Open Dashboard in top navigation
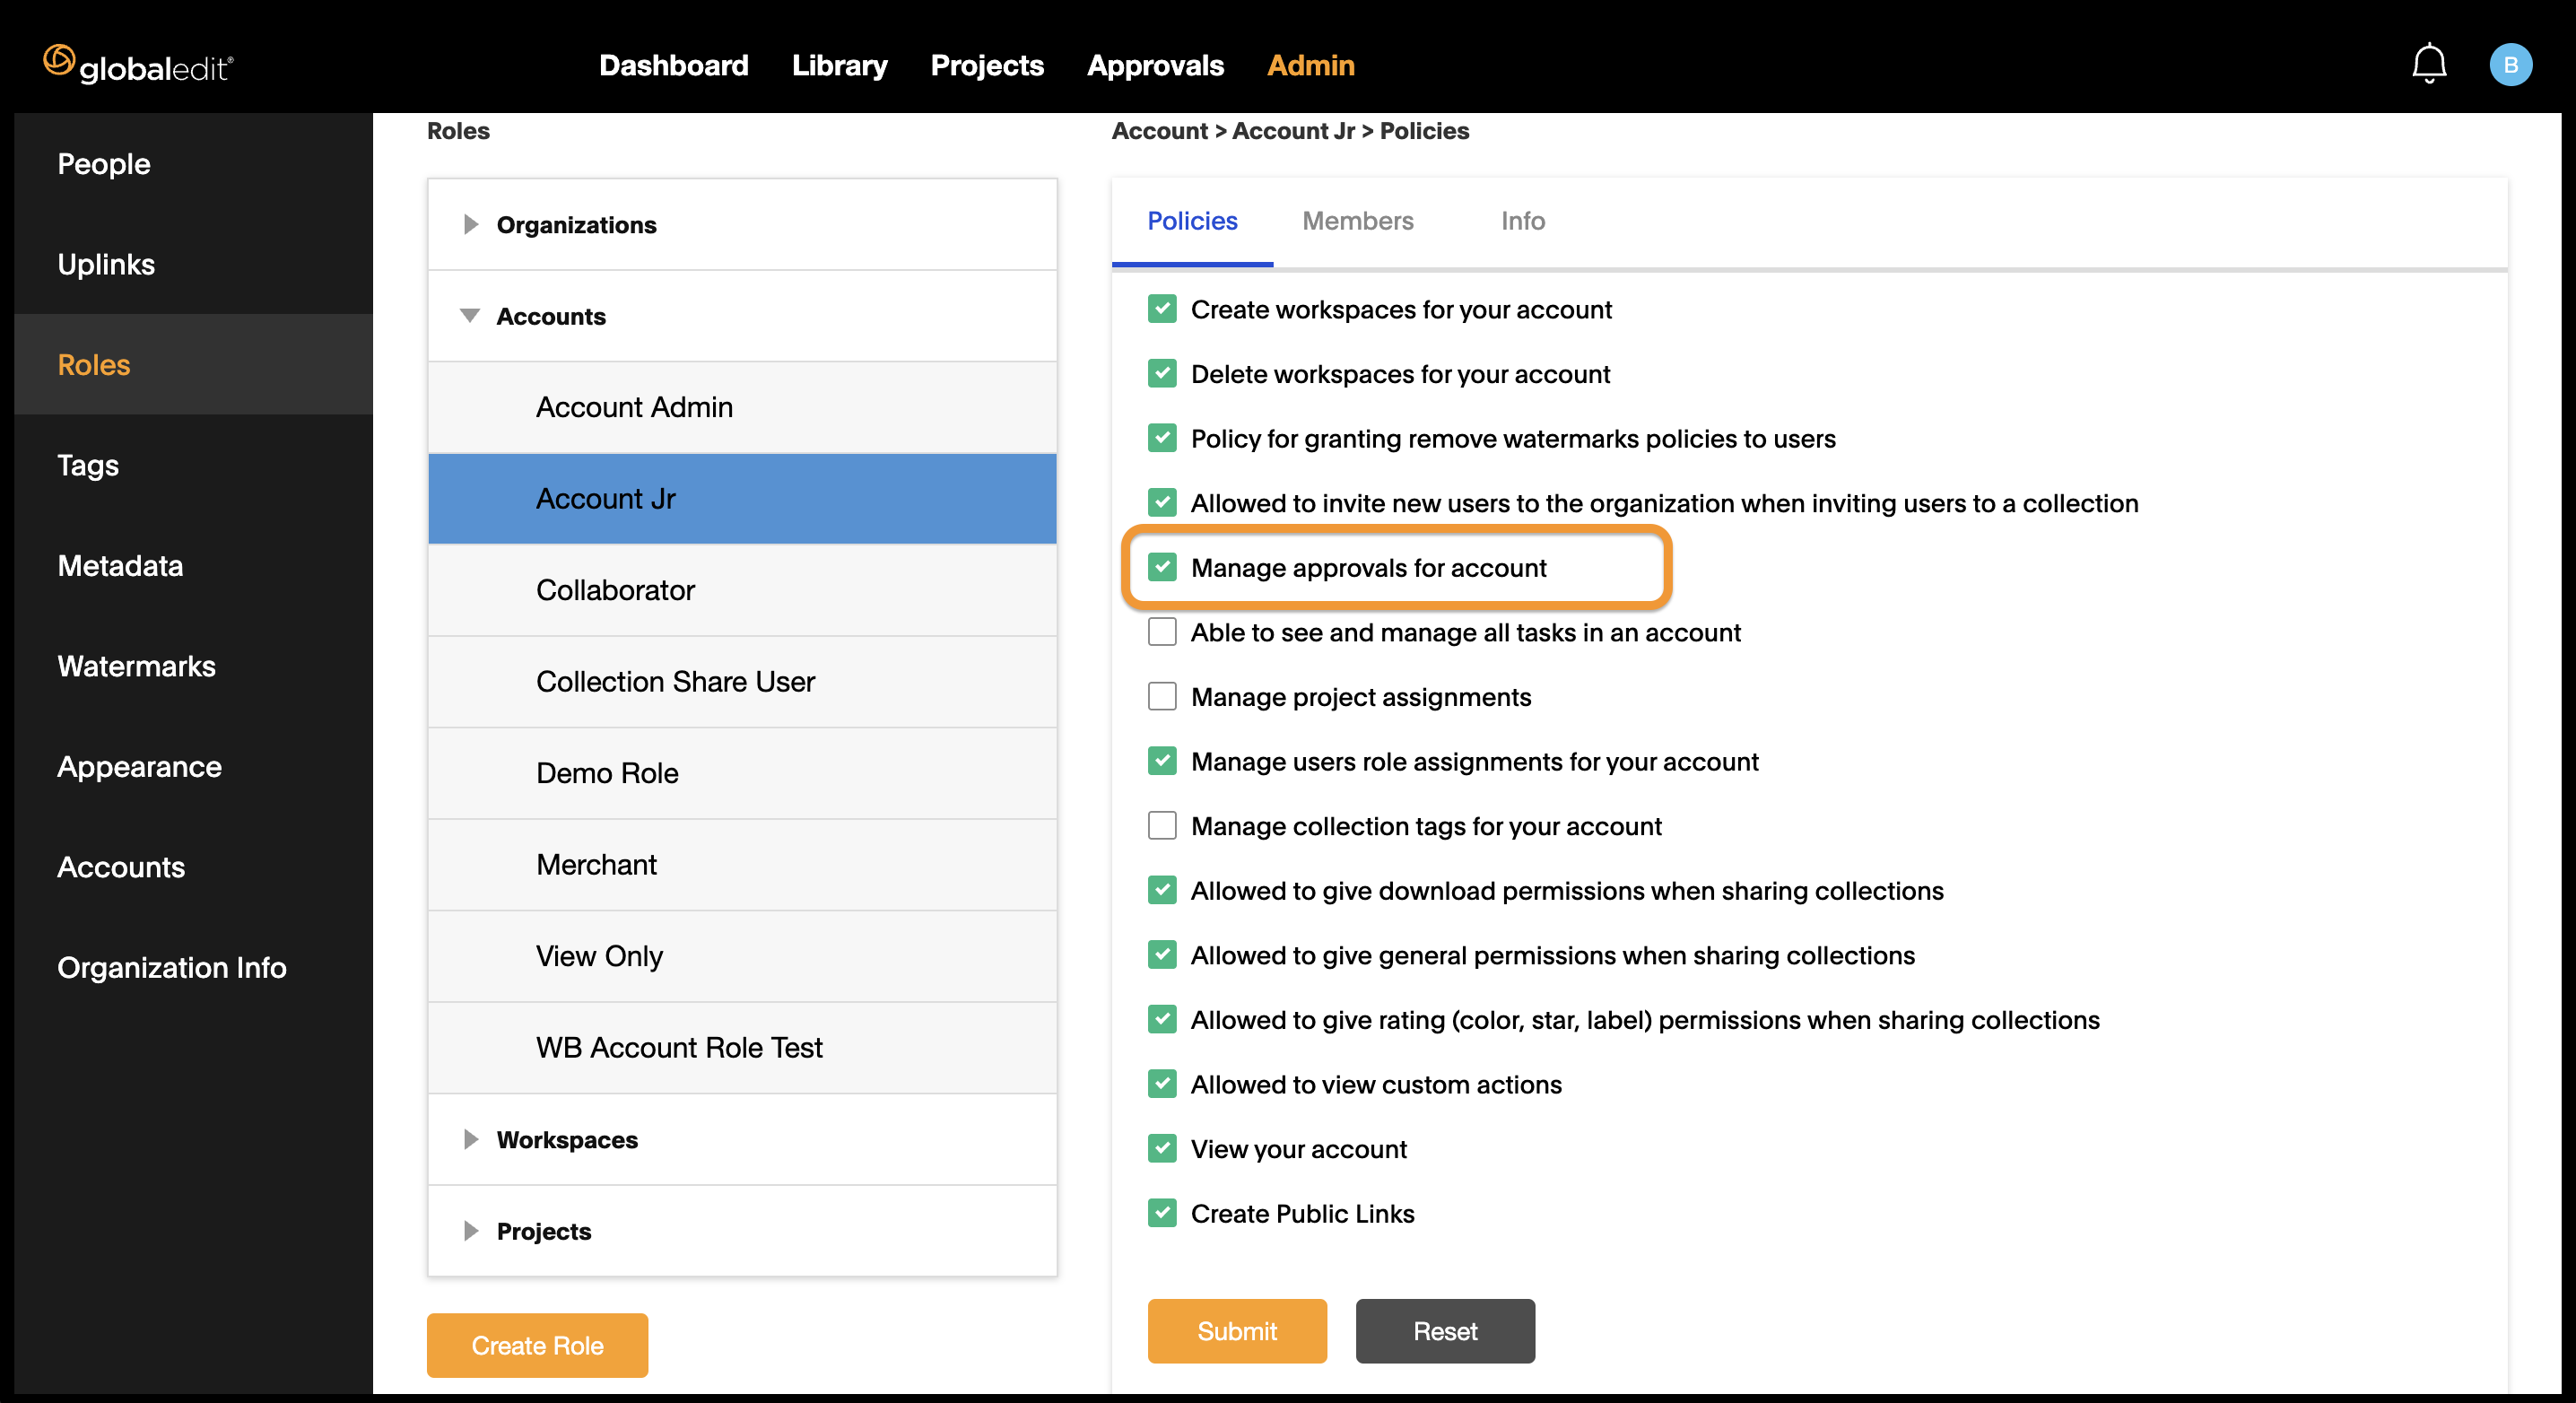Viewport: 2576px width, 1403px height. pyautogui.click(x=673, y=65)
